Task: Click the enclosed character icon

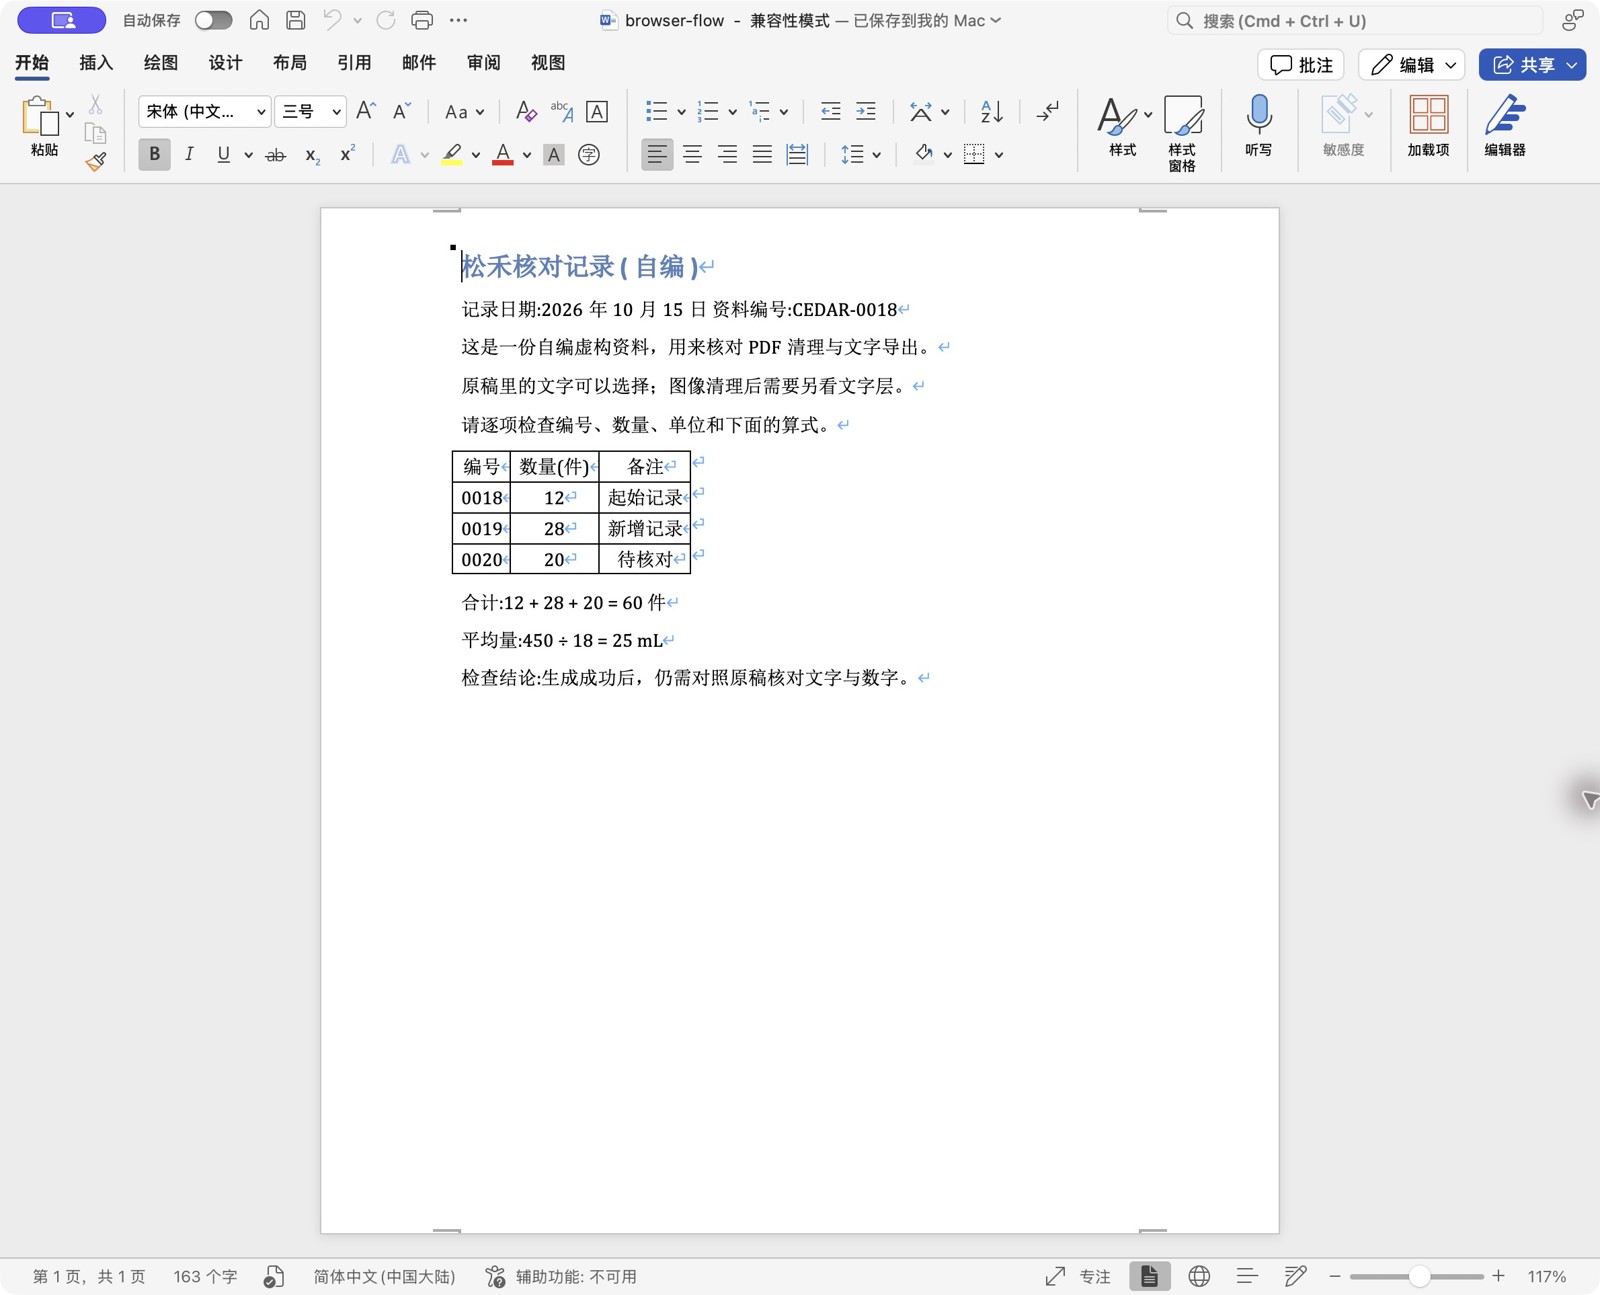Action: pyautogui.click(x=589, y=154)
